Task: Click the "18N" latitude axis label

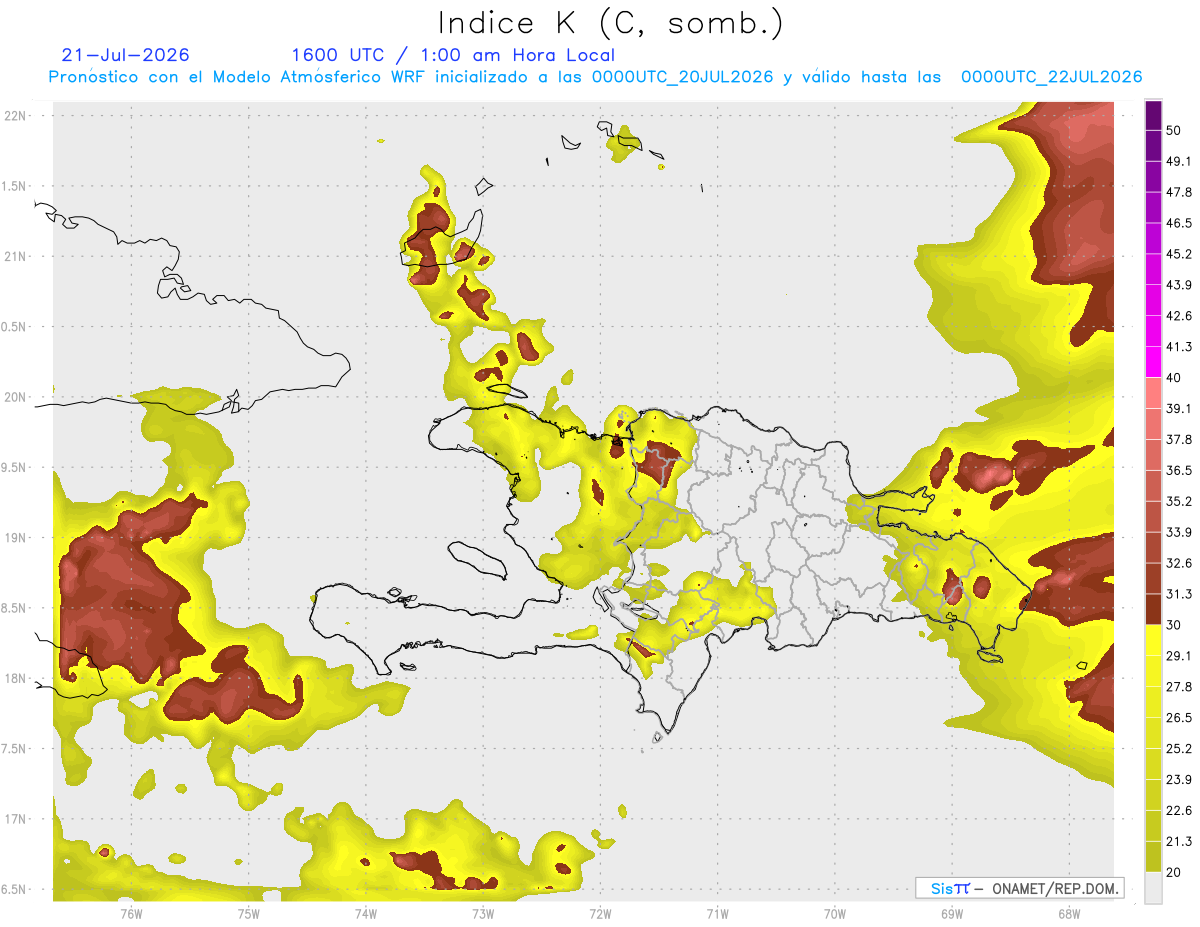Action: tap(16, 678)
